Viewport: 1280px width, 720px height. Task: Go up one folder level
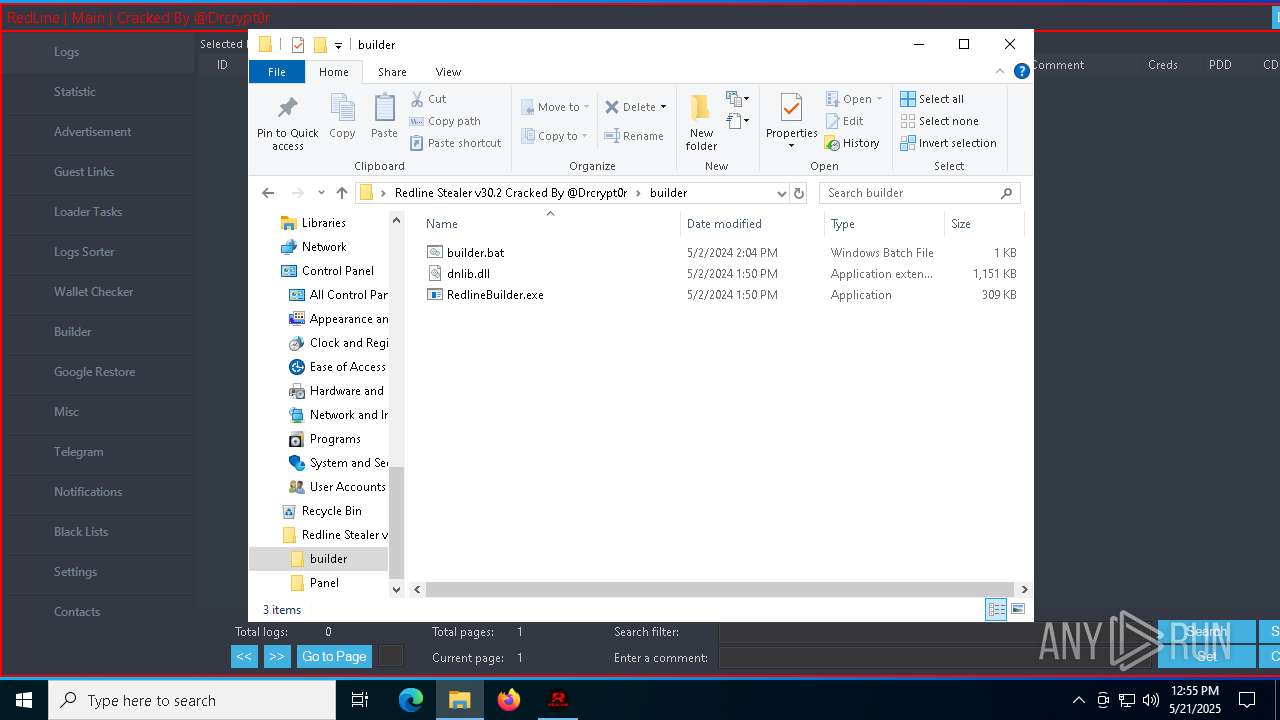pos(342,193)
